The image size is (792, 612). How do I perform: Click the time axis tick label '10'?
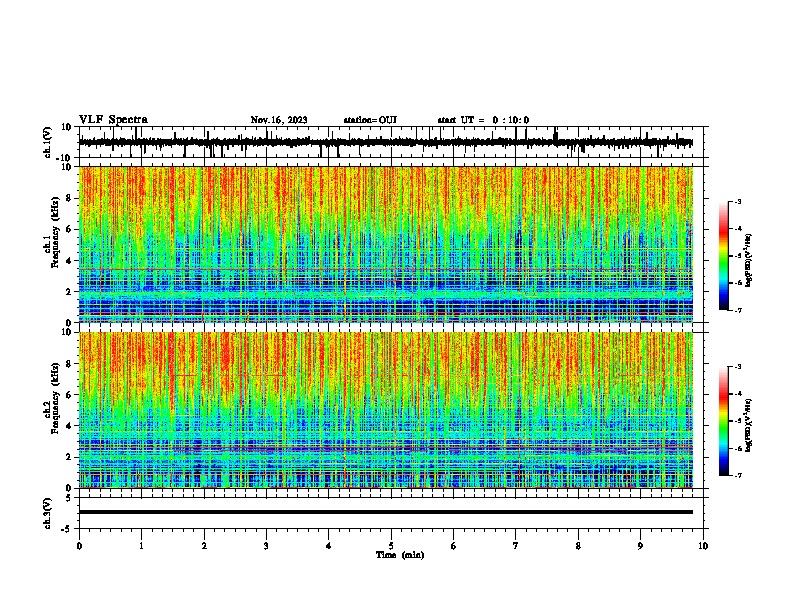point(703,546)
